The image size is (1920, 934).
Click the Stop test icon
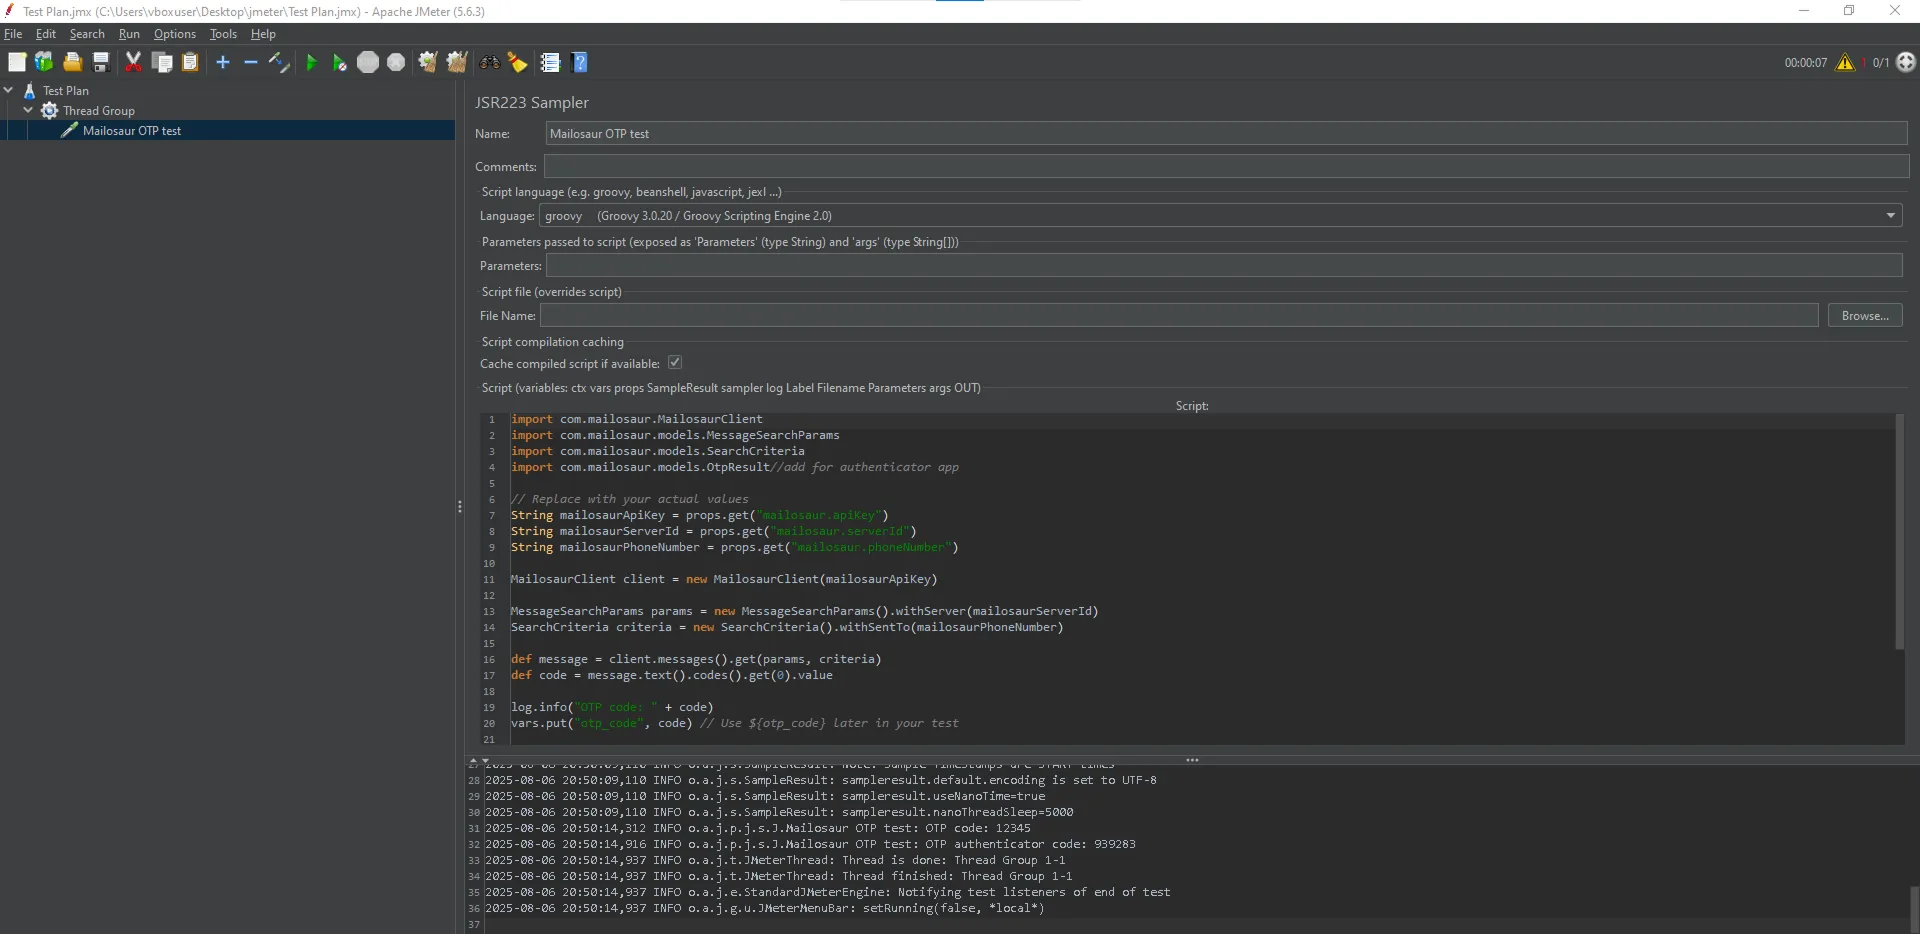coord(368,62)
